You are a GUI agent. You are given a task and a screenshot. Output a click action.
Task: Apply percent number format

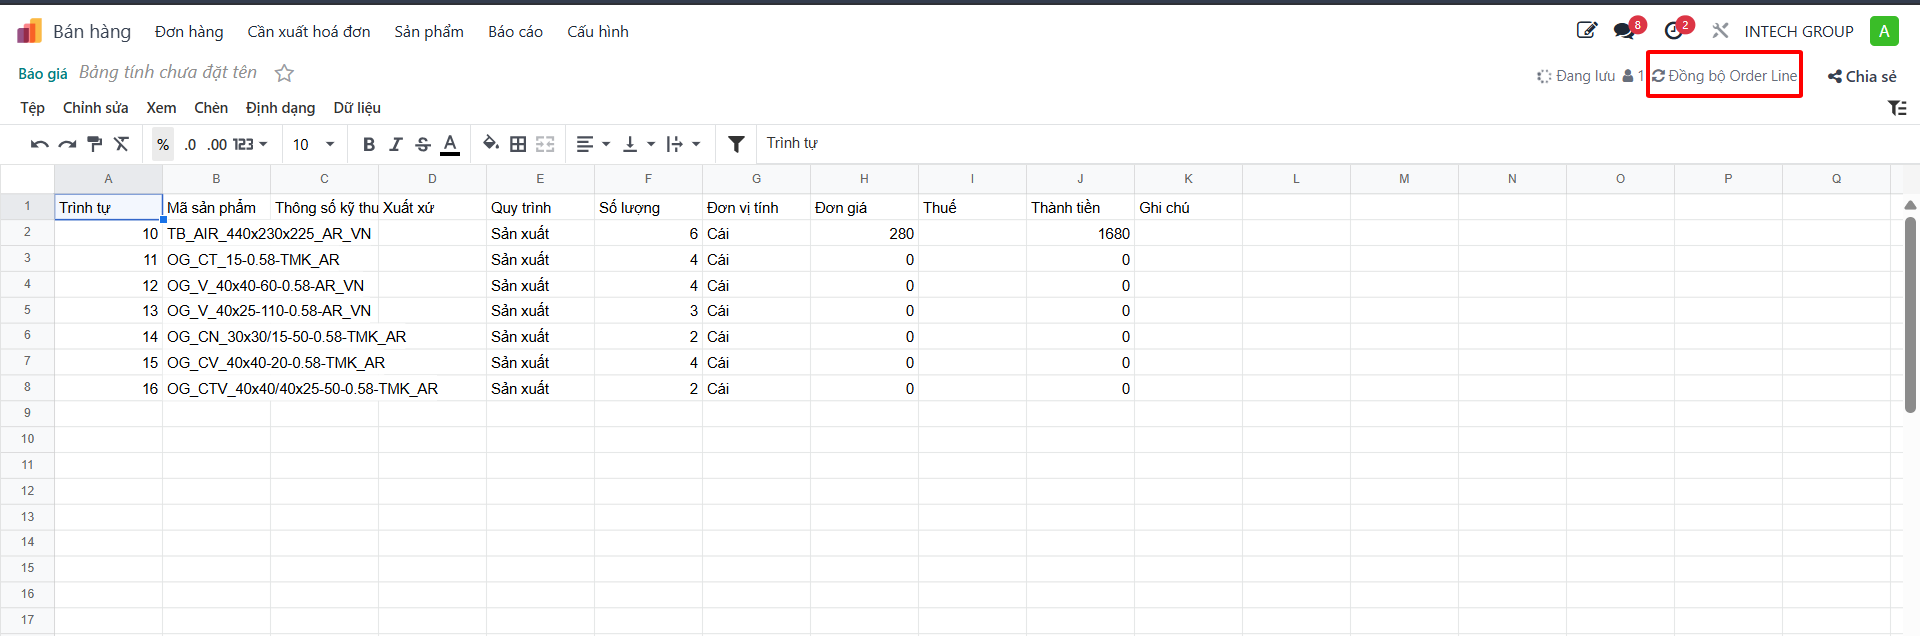[163, 144]
